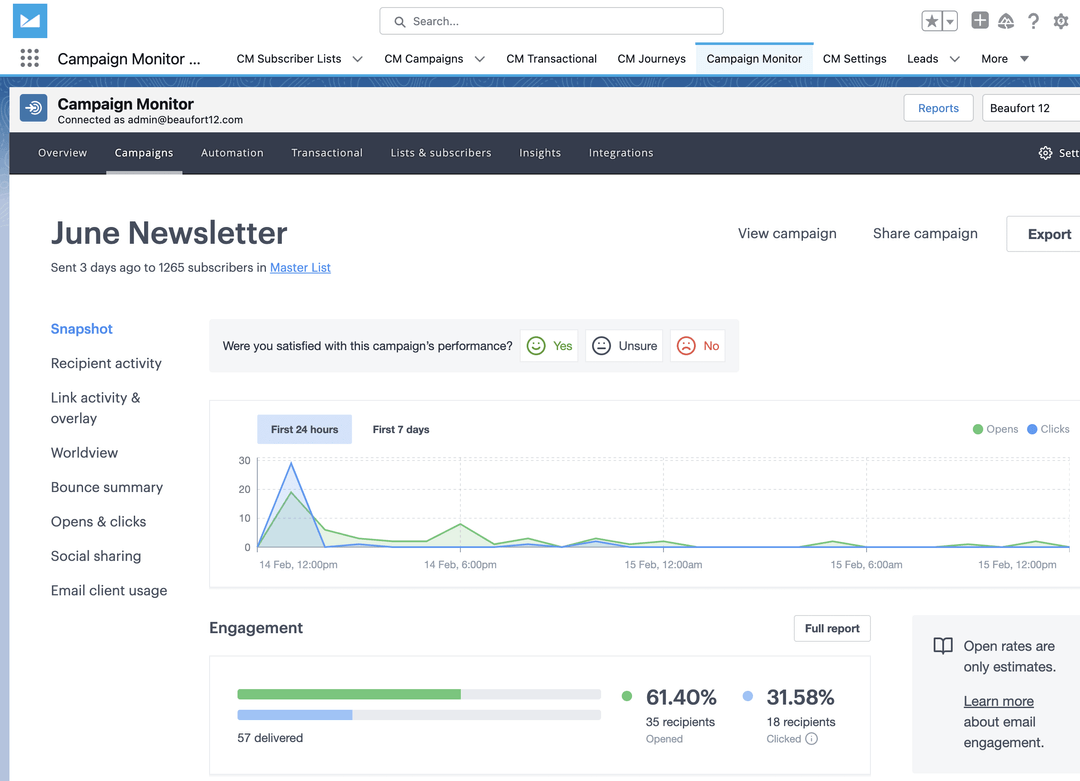Click the green Opened progress bar
Screen dimensions: 1080x781
click(x=348, y=693)
